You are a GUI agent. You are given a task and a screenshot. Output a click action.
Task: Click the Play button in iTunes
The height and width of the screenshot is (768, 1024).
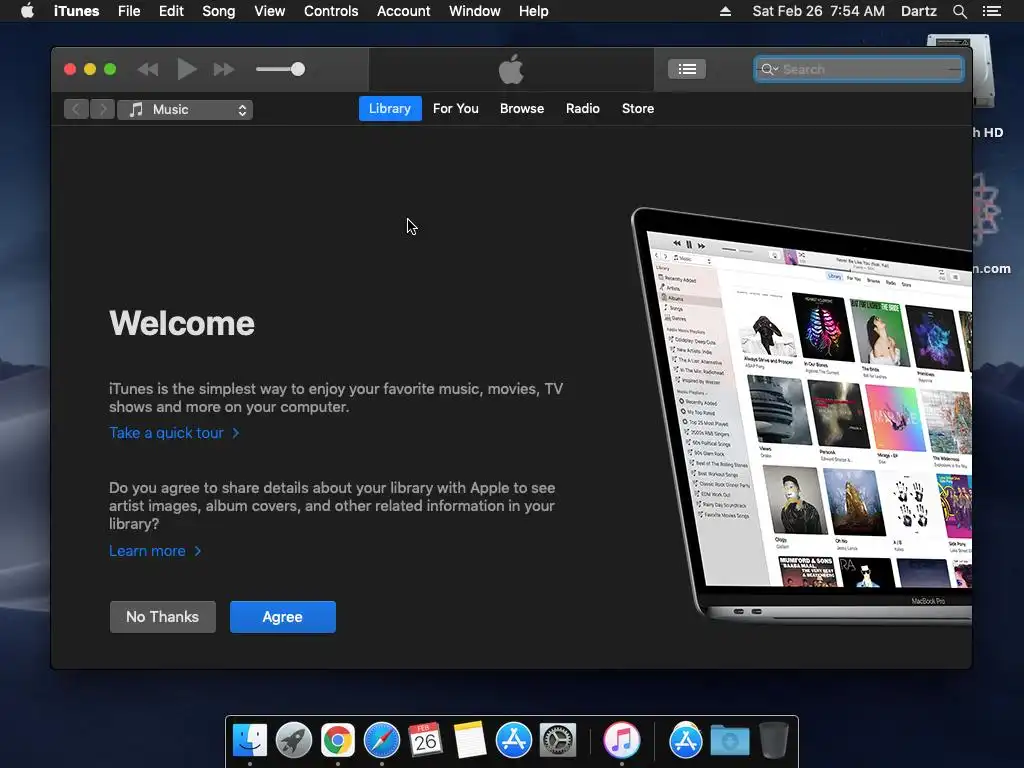click(187, 69)
